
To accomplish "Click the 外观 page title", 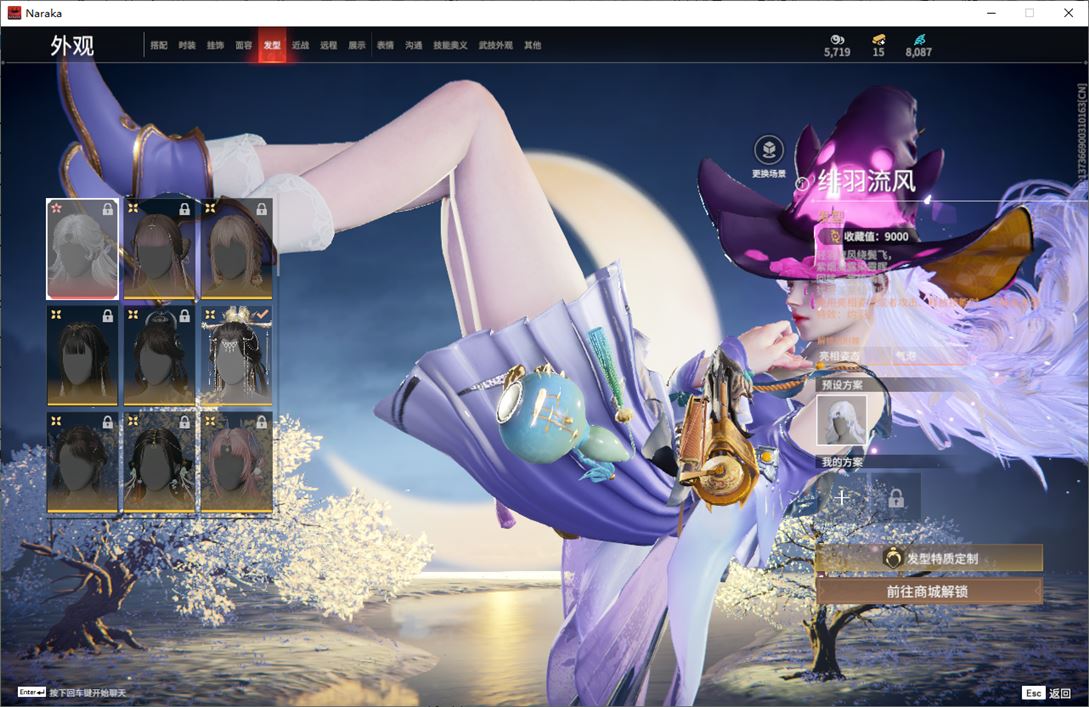I will coord(72,46).
